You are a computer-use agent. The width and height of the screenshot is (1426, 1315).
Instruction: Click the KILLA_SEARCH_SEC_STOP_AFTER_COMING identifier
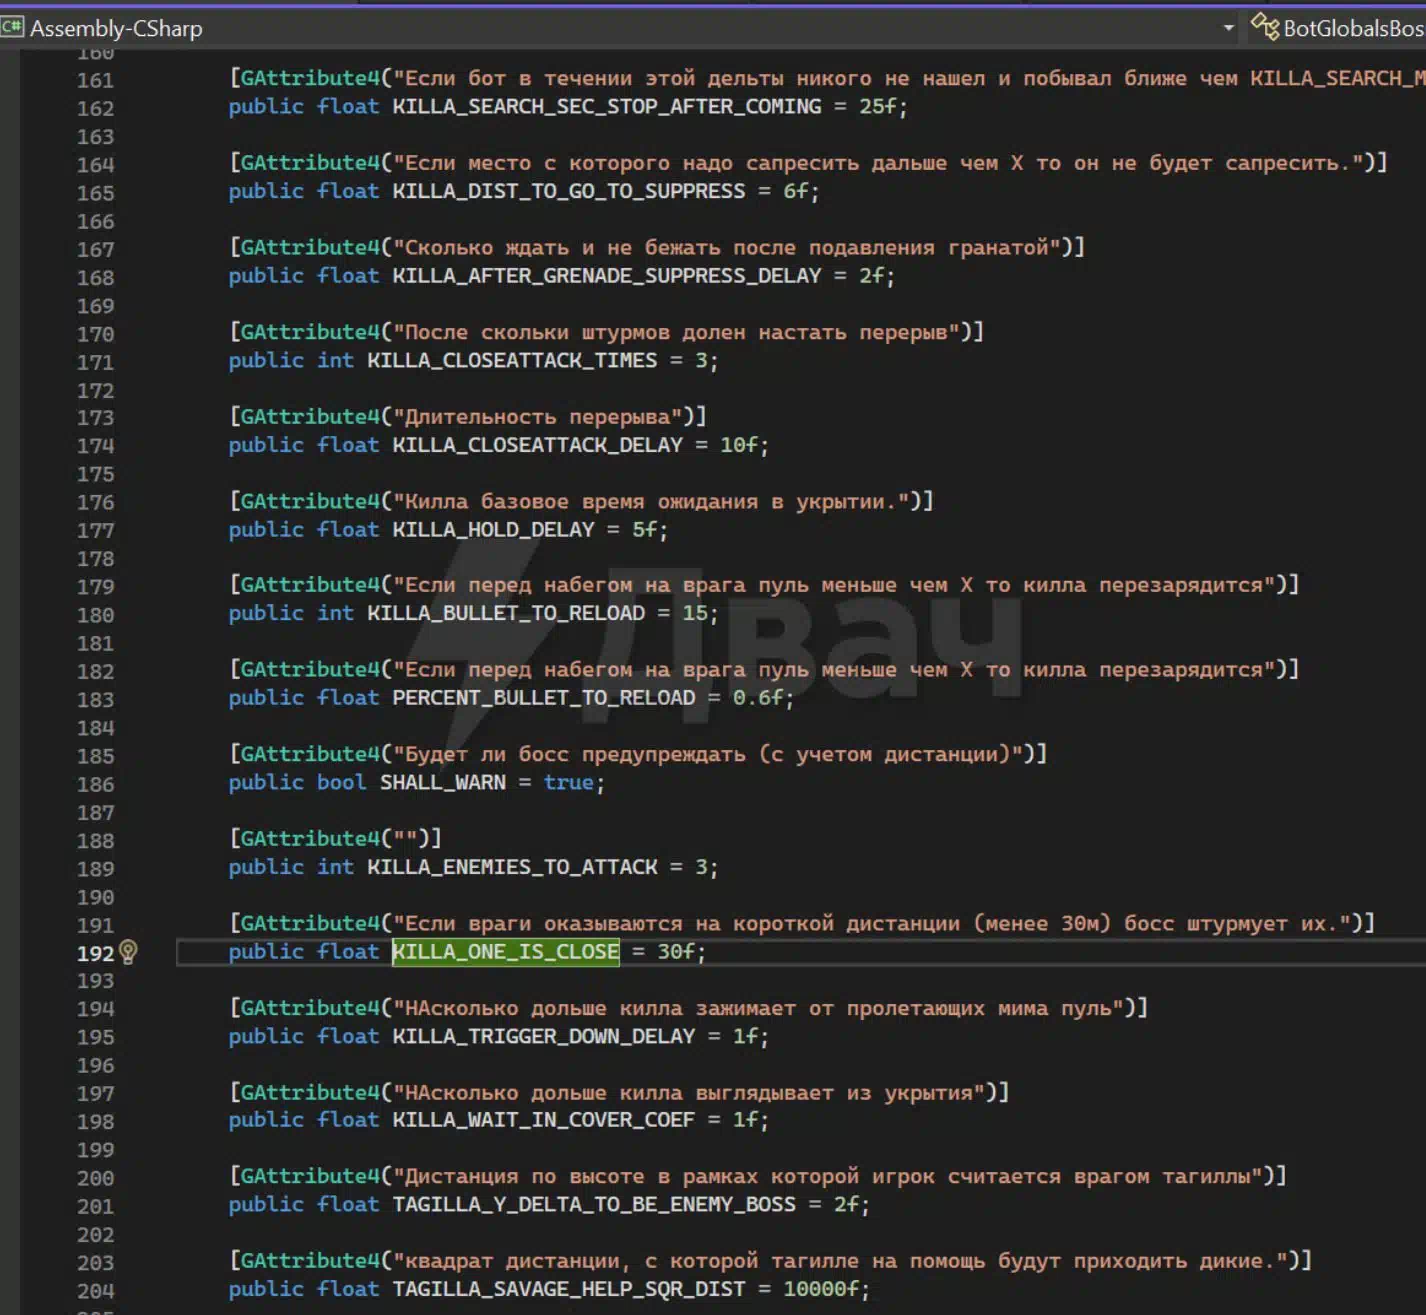606,107
